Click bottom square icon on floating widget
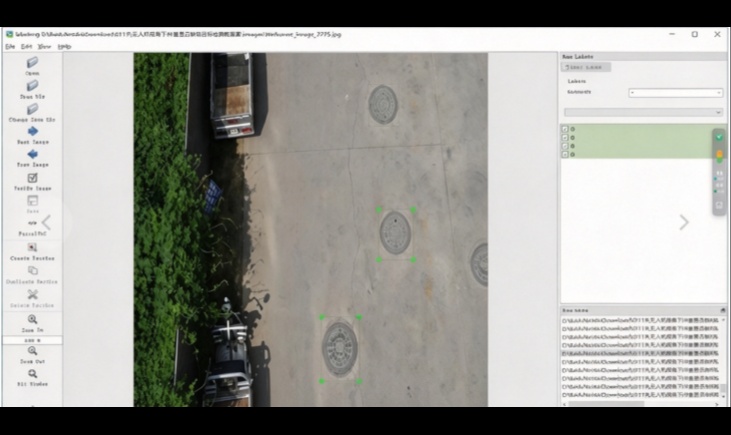The image size is (731, 435). point(719,205)
